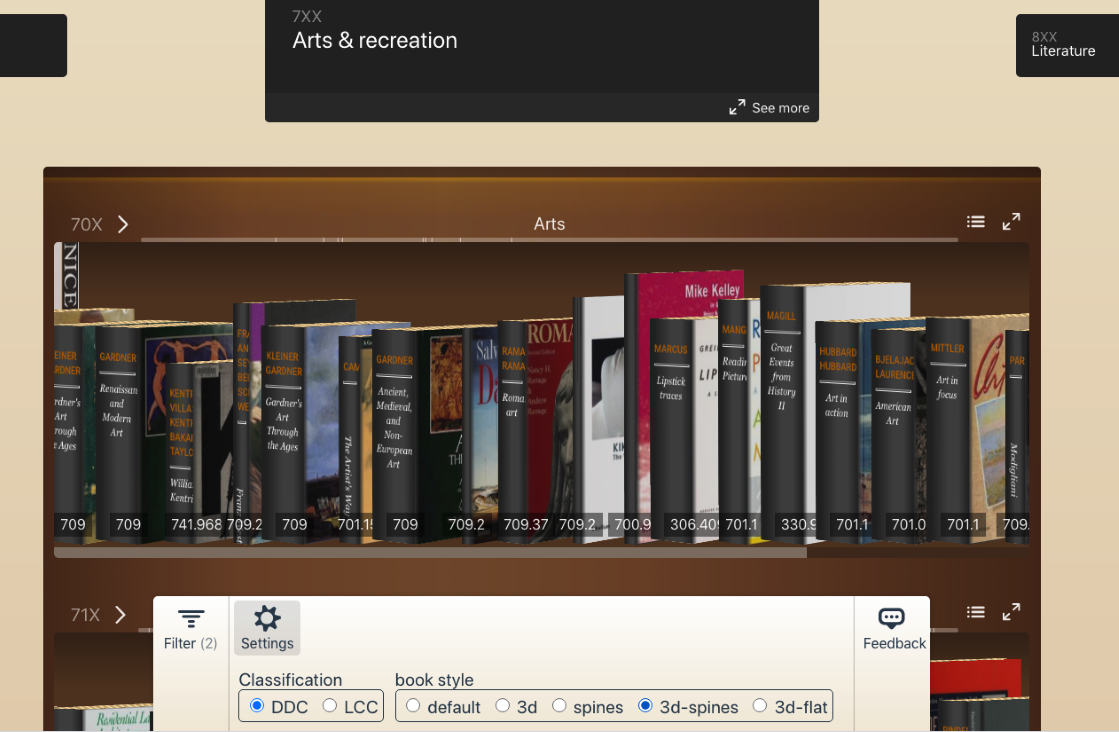
Task: Go to 8XX Literature section
Action: pos(1066,45)
